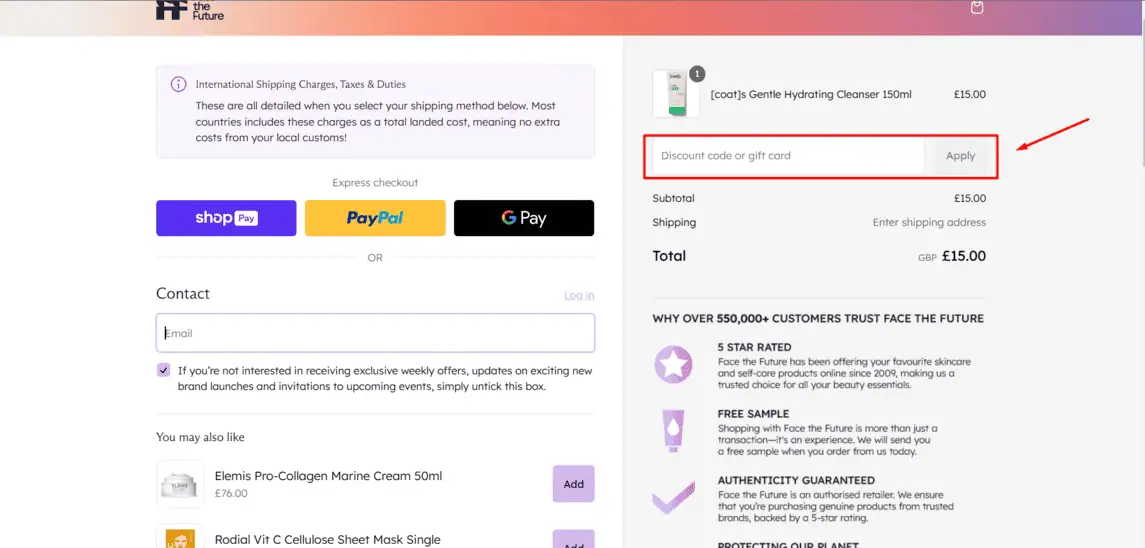Click the Authenticity Guaranteed checkmark icon

pyautogui.click(x=673, y=497)
